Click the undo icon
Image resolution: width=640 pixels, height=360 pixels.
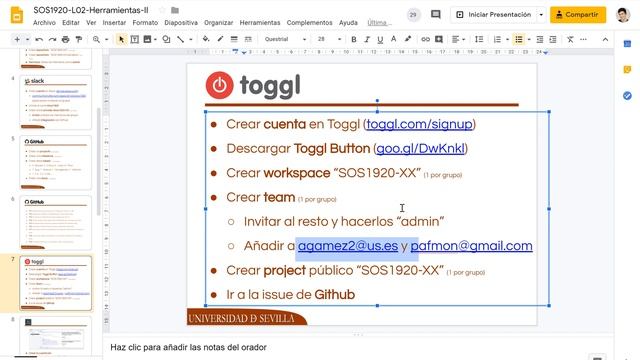pos(39,40)
